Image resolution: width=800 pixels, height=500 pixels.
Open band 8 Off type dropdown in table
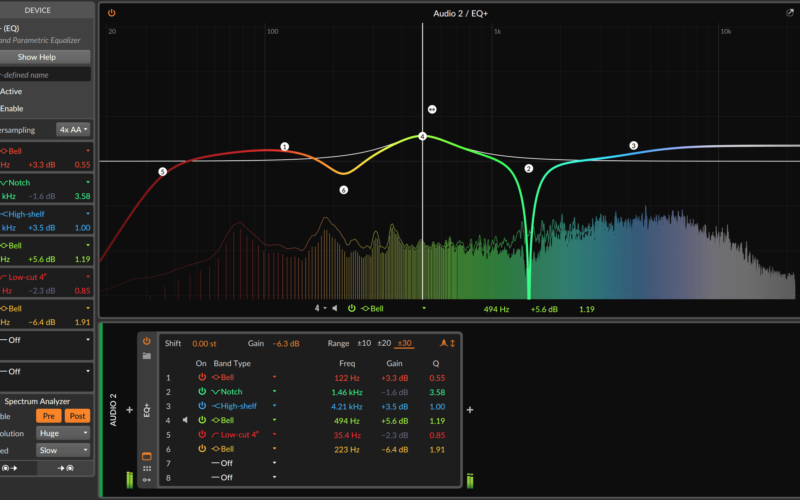[x=274, y=478]
